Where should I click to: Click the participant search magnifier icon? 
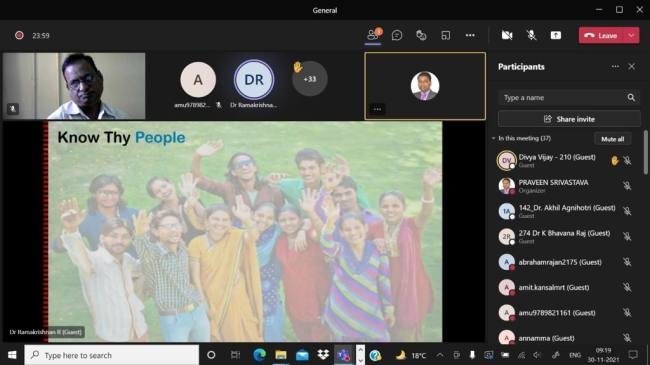(631, 97)
